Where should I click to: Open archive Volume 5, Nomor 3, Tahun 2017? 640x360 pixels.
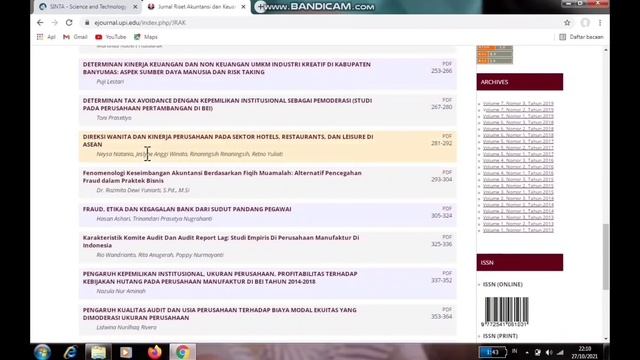pos(518,141)
